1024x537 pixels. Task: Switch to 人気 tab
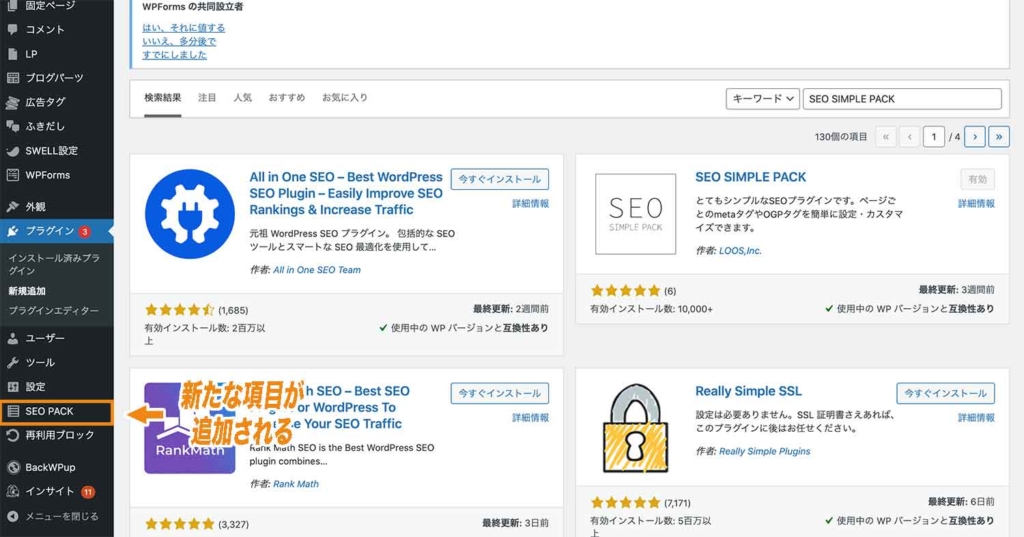[x=243, y=97]
